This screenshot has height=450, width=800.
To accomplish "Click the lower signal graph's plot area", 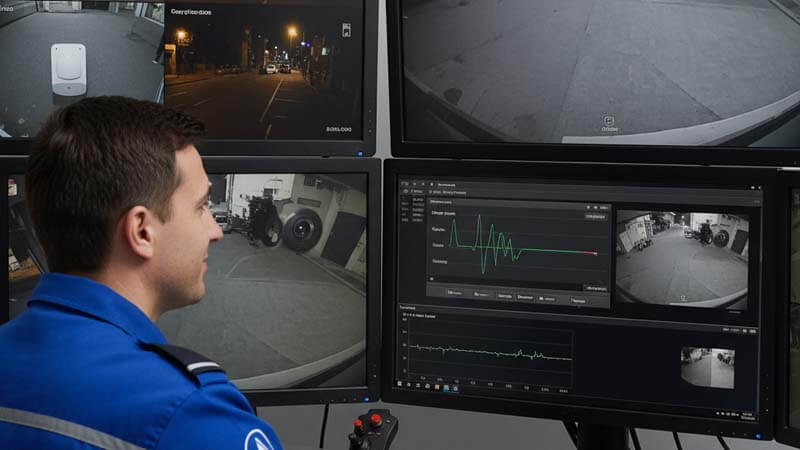I will (x=490, y=351).
